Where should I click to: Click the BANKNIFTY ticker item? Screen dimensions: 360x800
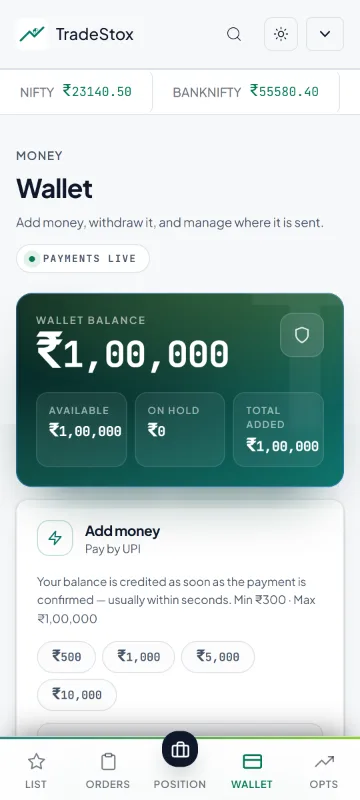(x=246, y=92)
